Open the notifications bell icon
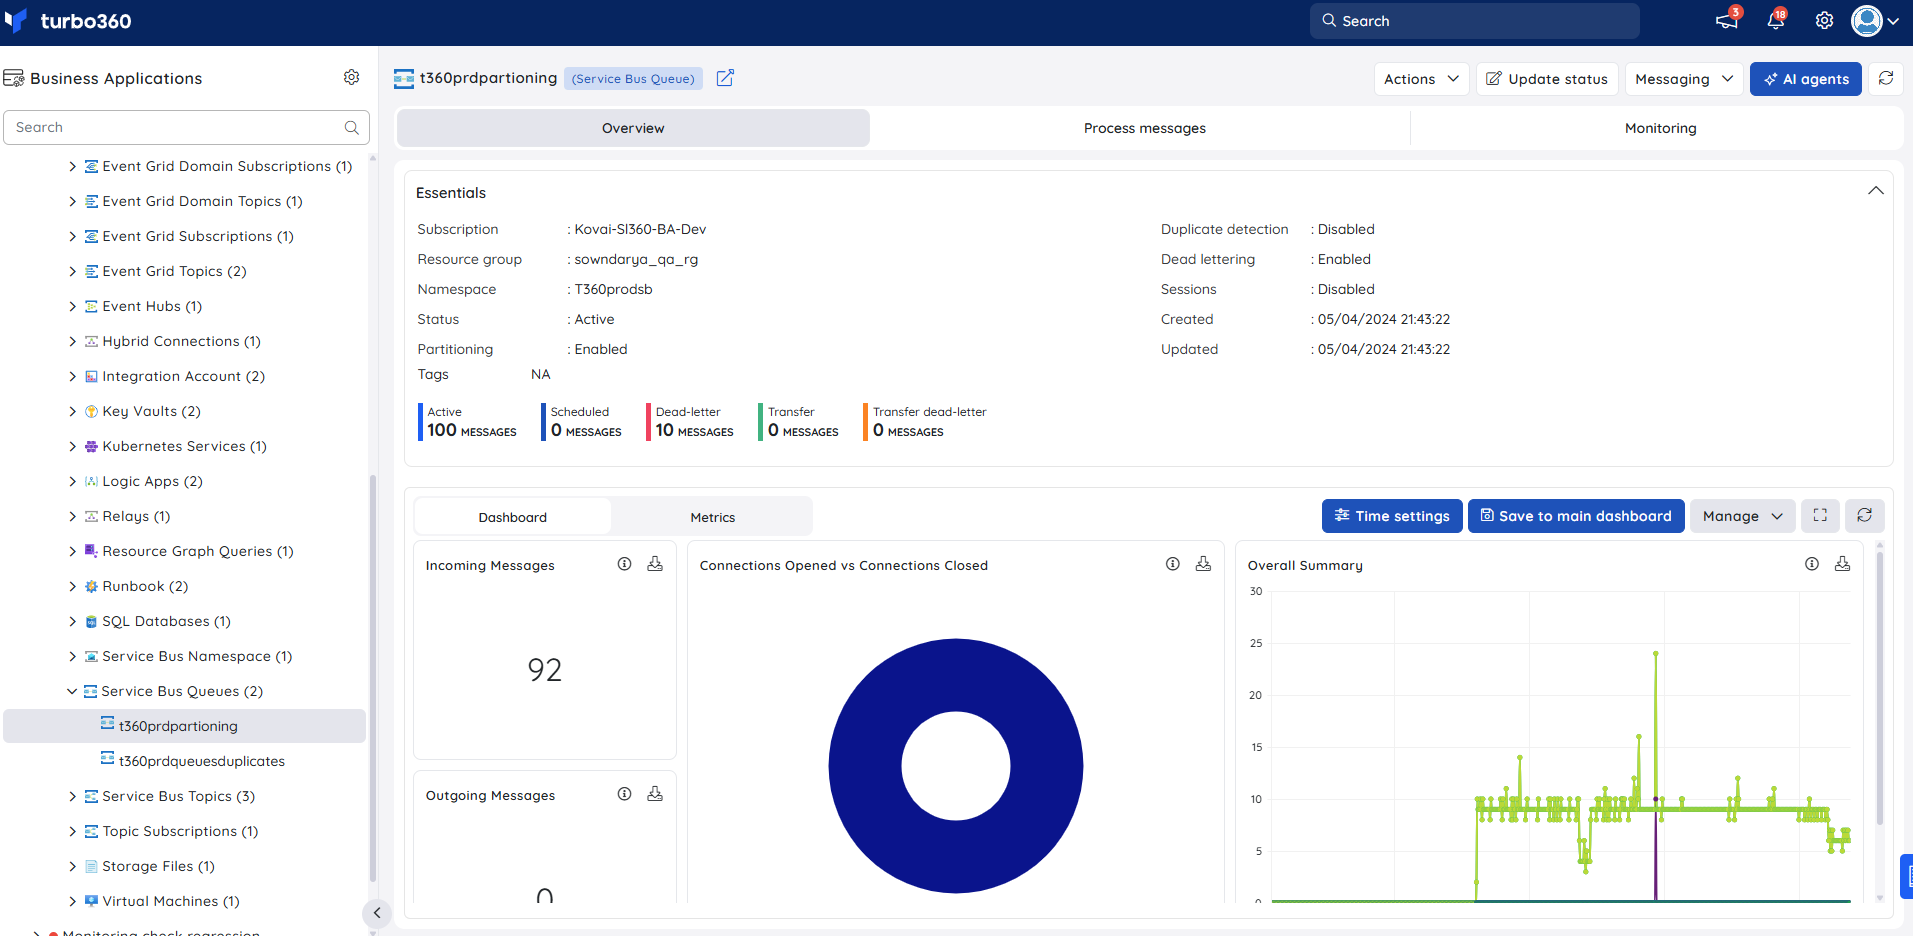This screenshot has width=1913, height=936. point(1776,20)
